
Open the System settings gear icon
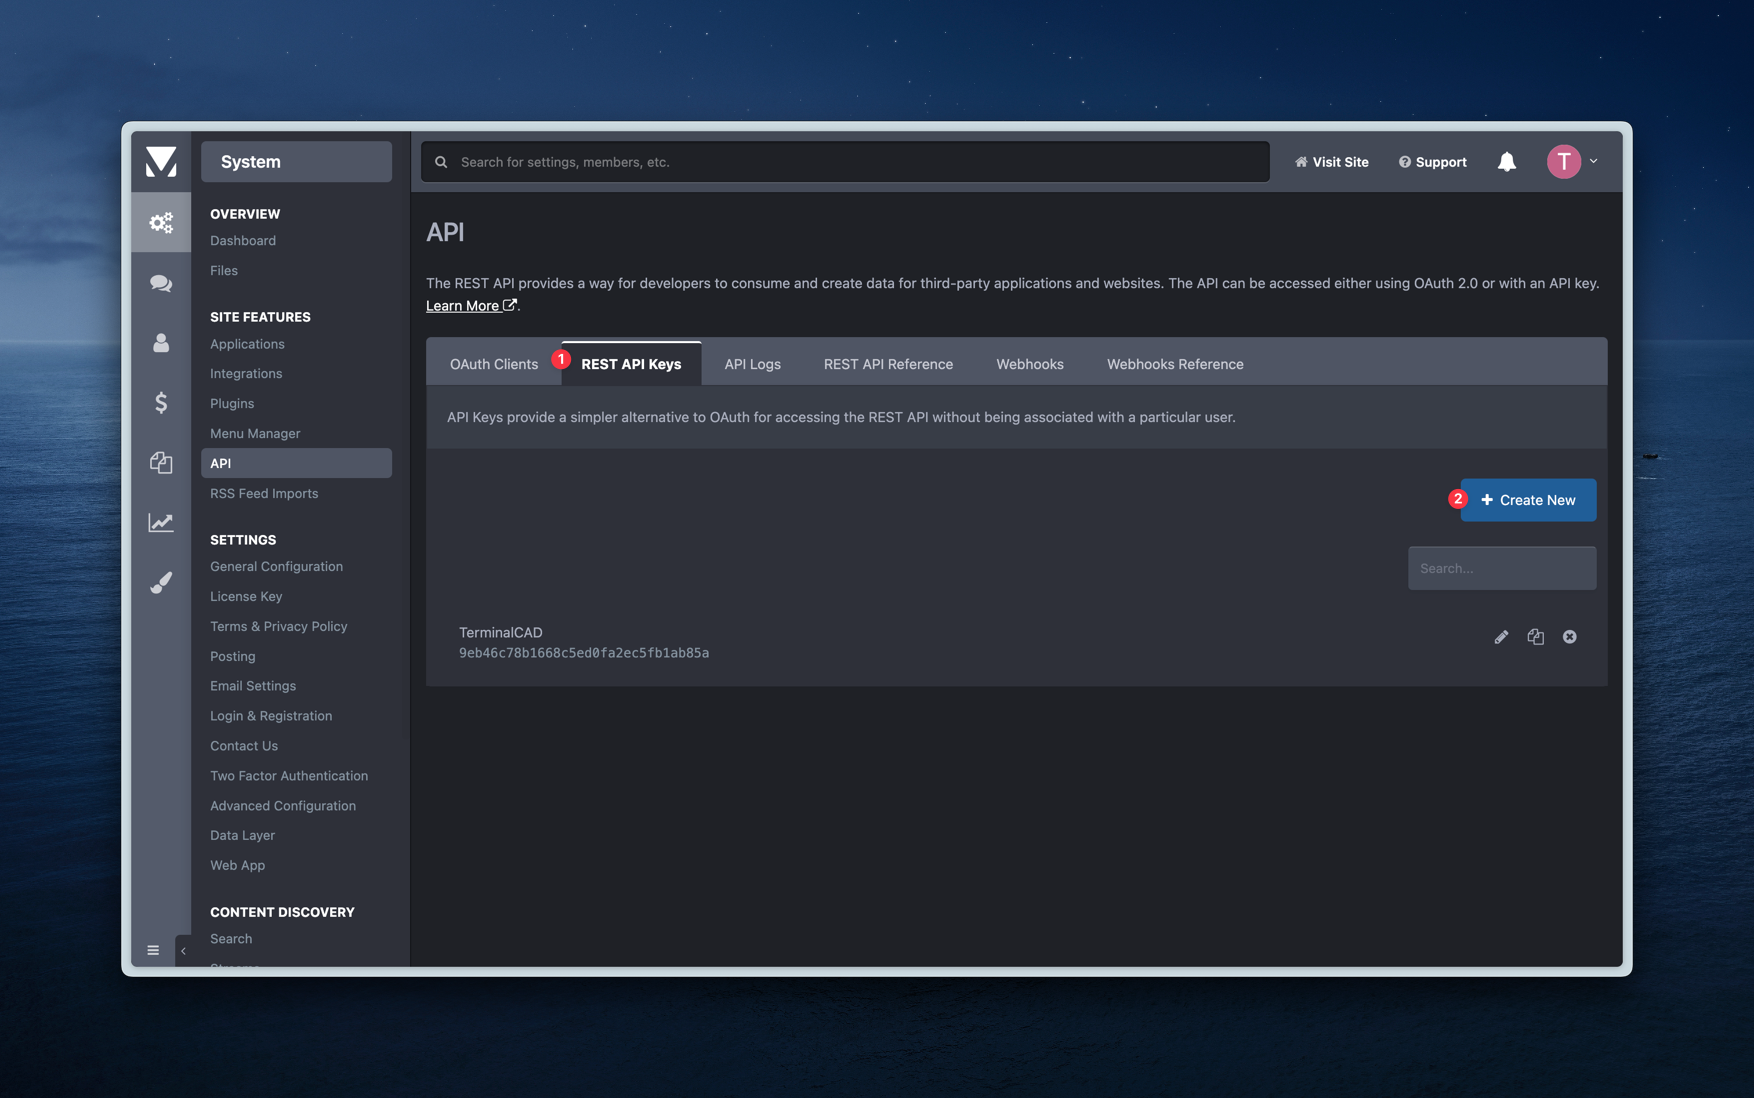(x=161, y=222)
